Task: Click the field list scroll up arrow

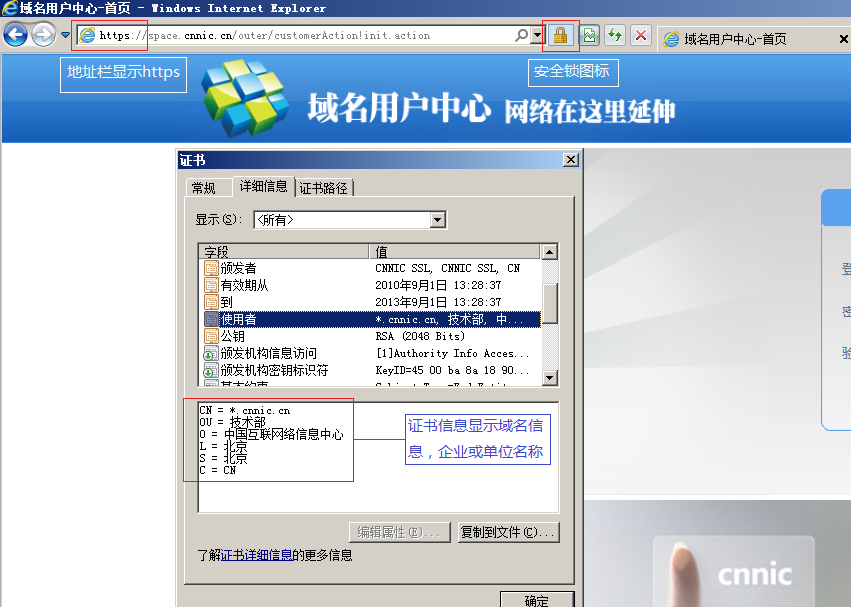Action: 549,252
